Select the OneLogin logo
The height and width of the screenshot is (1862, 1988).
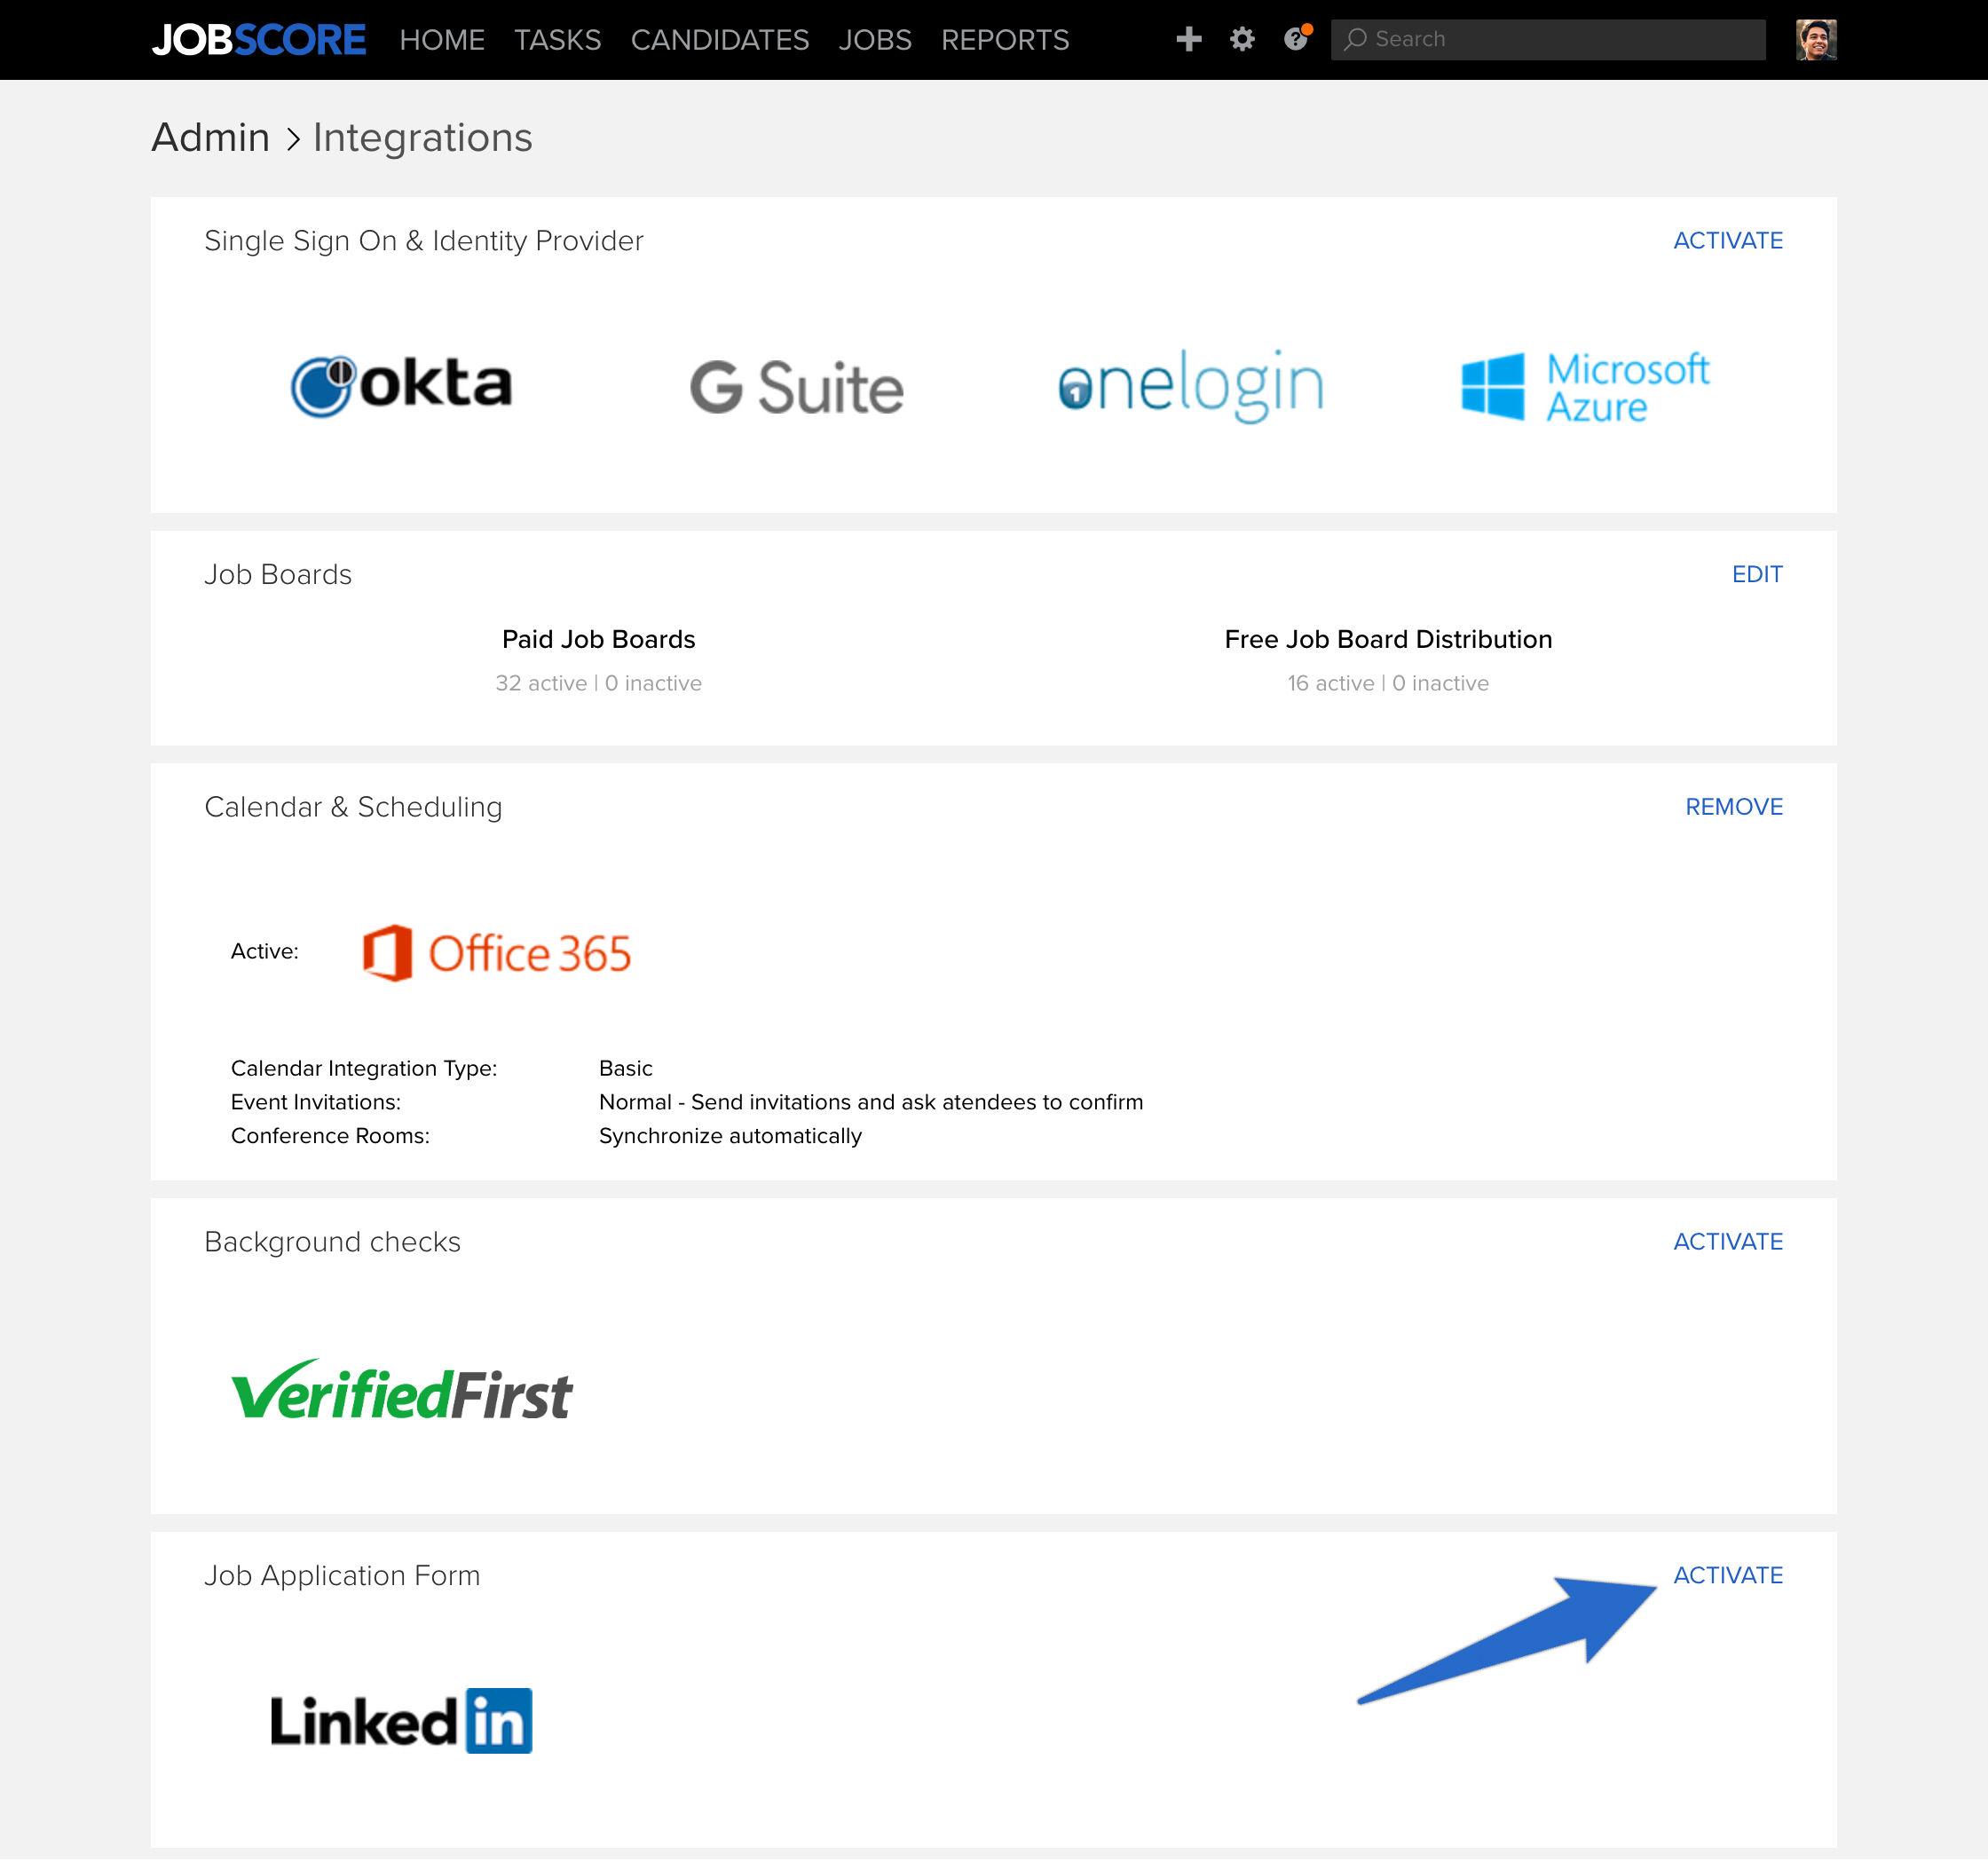[x=1190, y=385]
